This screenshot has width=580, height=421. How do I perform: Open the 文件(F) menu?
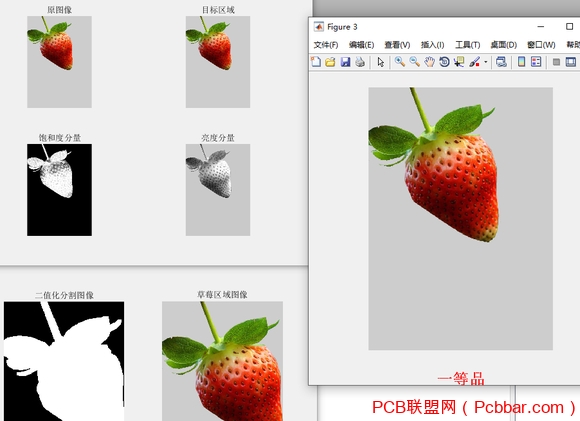pyautogui.click(x=326, y=45)
